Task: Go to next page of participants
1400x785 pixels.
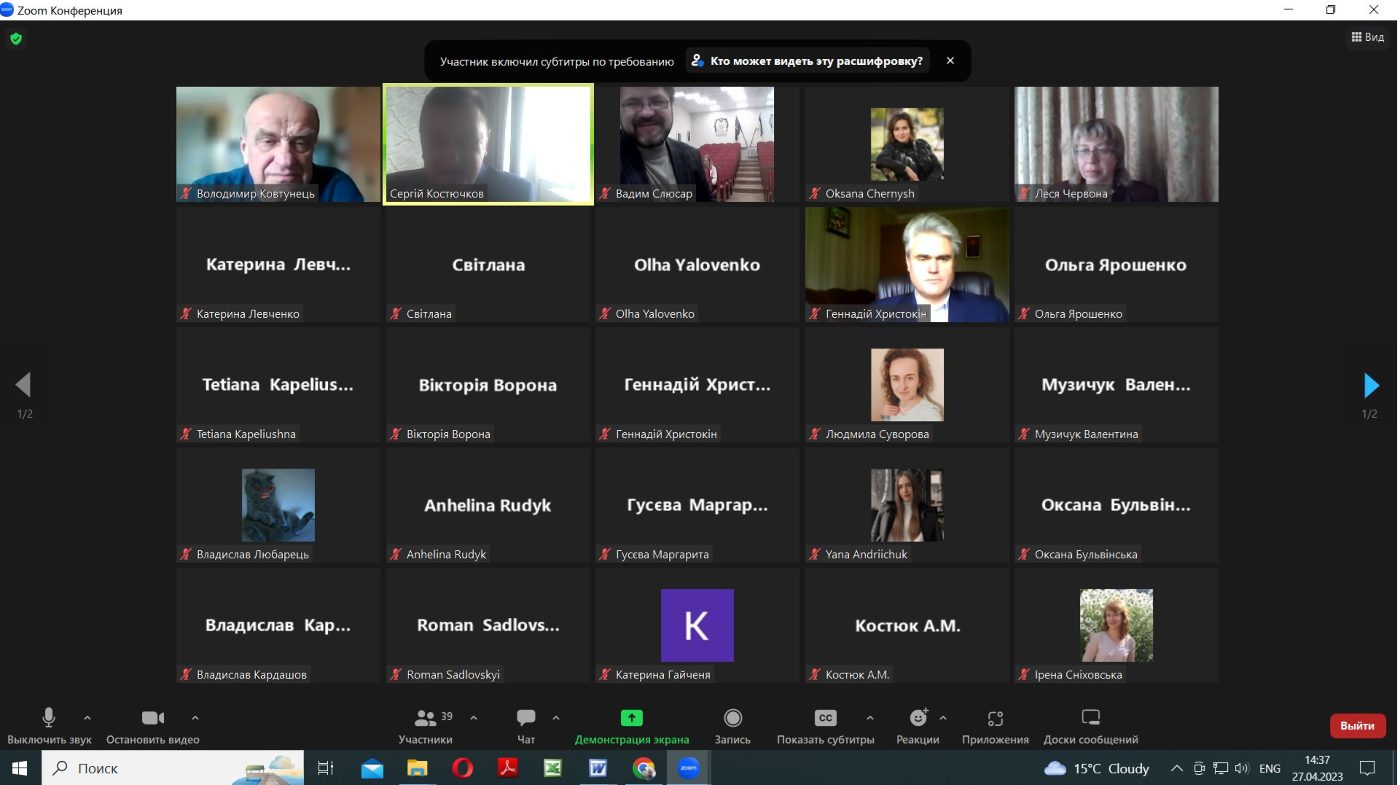Action: (1371, 385)
